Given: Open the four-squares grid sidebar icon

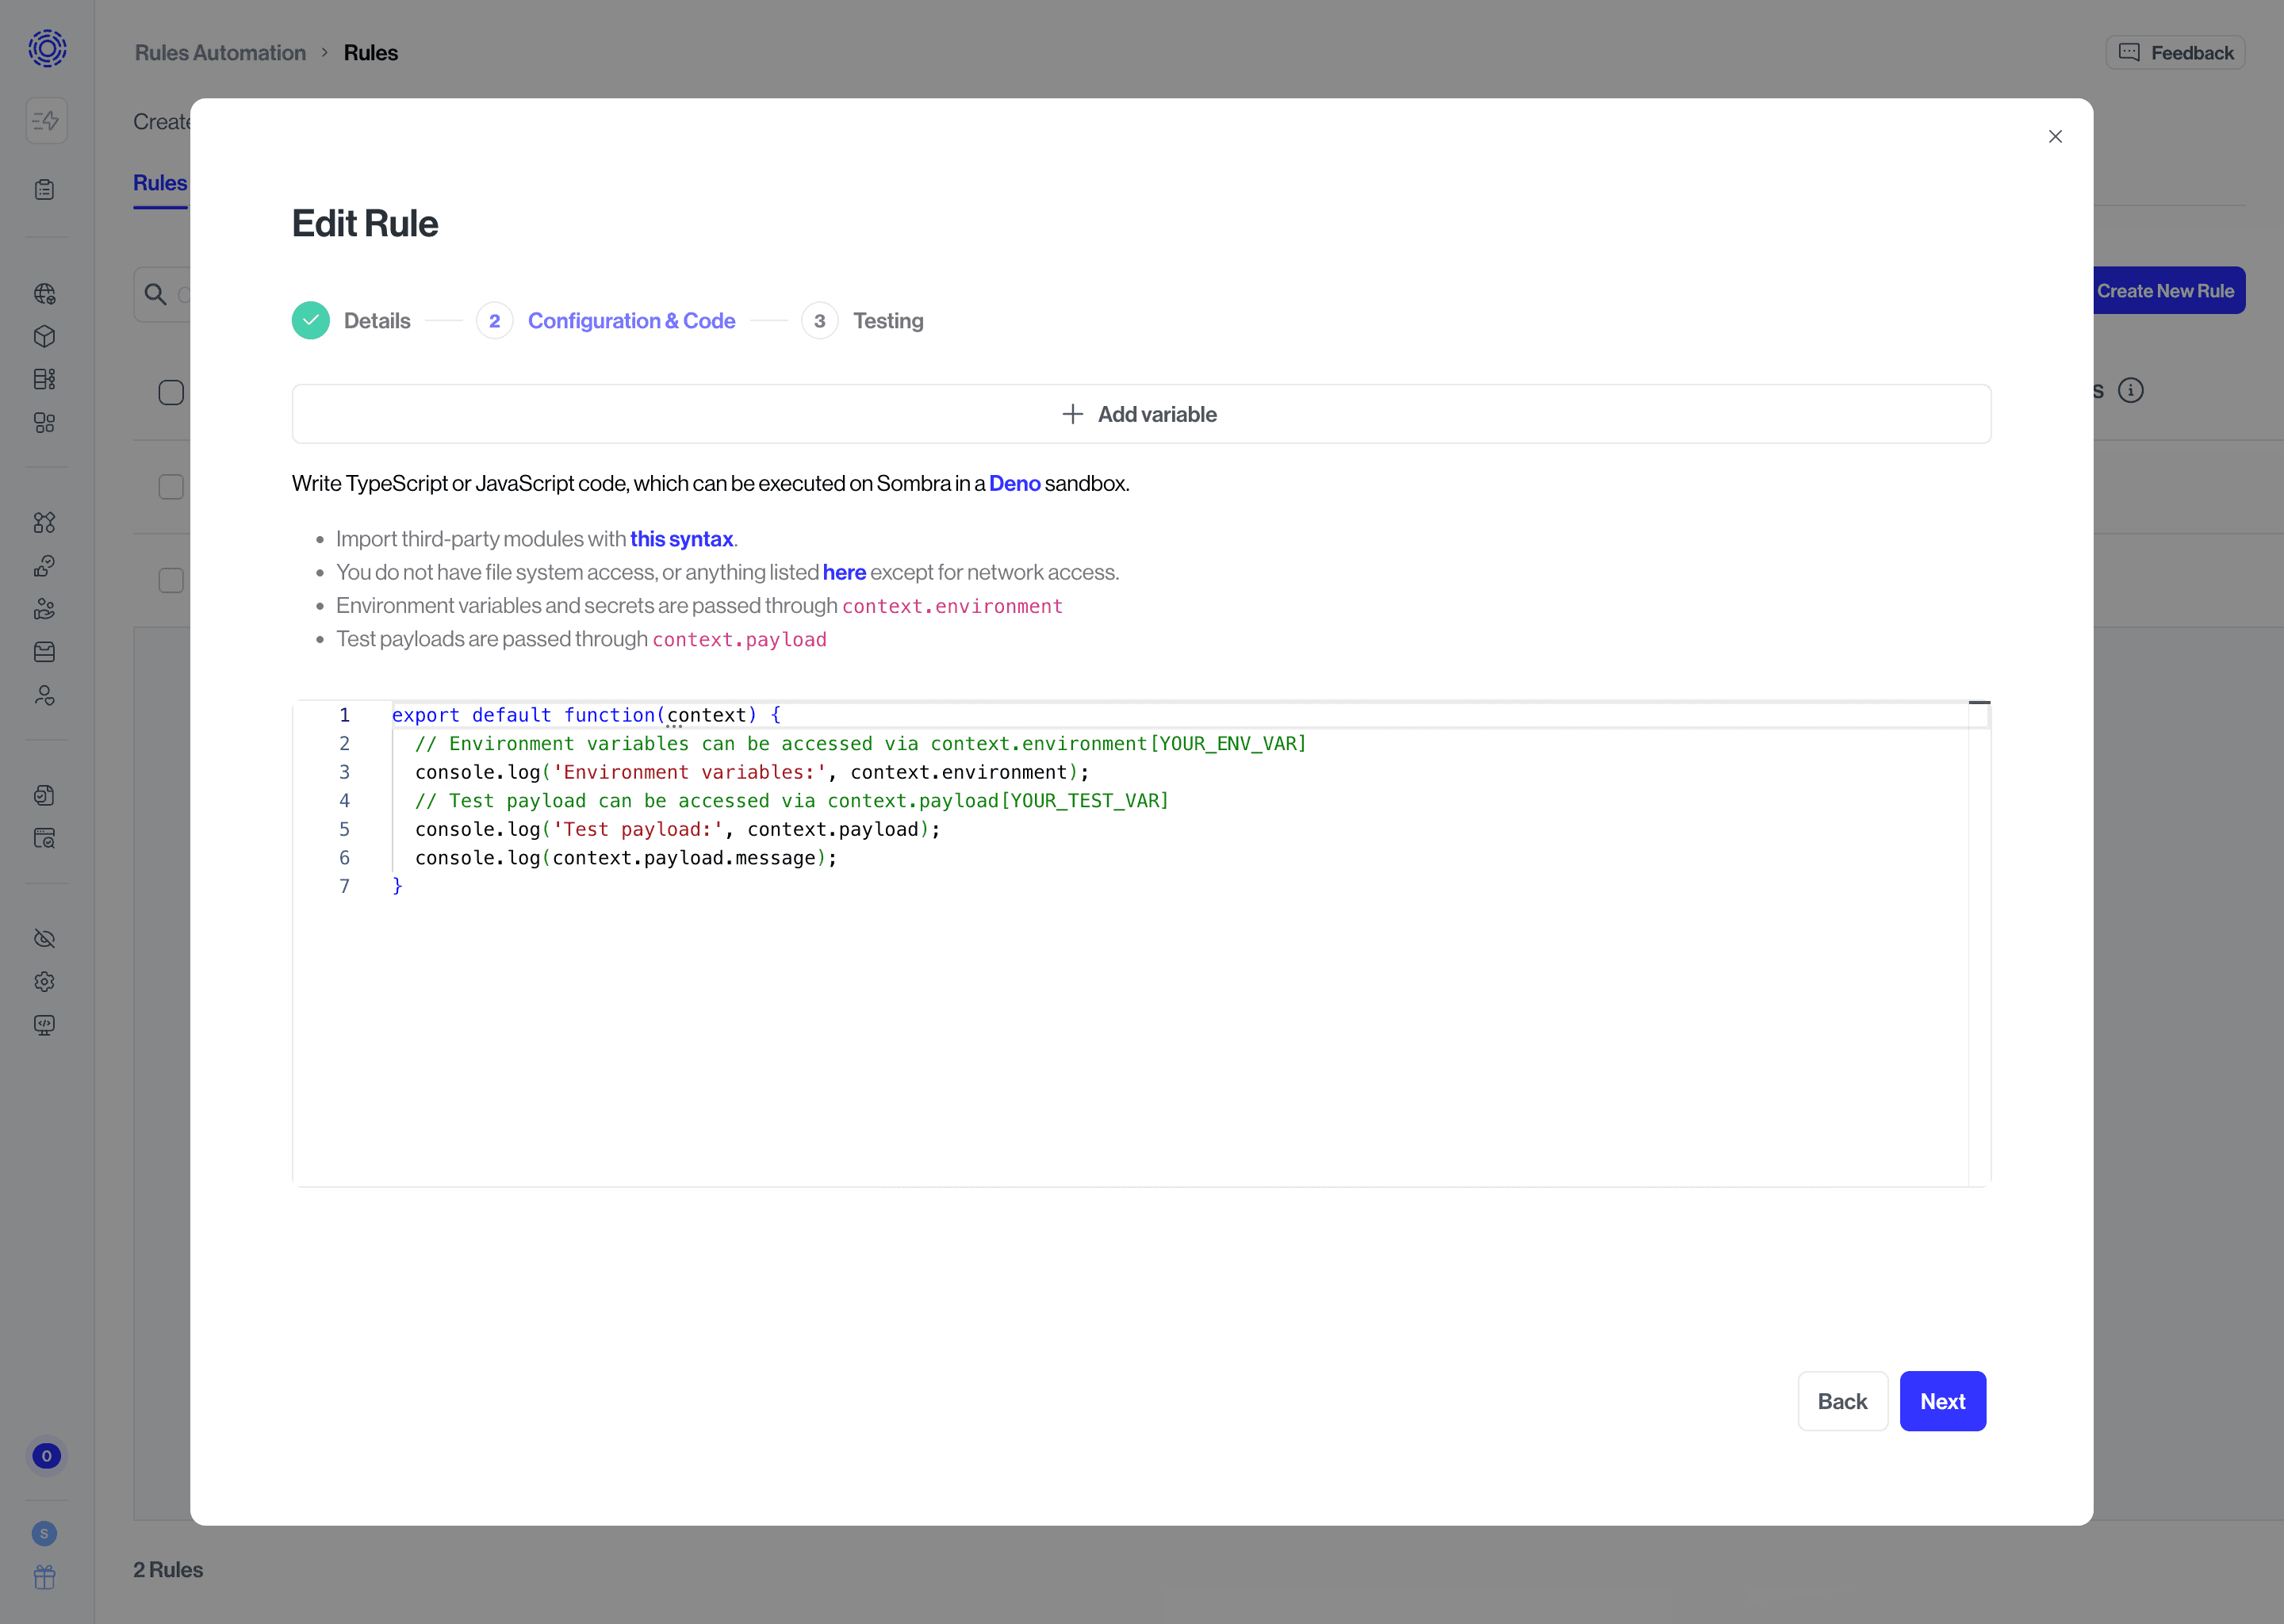Looking at the screenshot, I should [x=45, y=423].
